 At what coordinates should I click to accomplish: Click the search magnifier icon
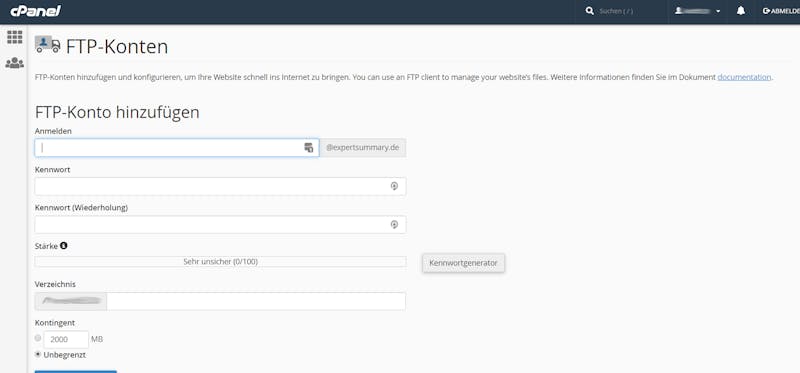[x=590, y=11]
